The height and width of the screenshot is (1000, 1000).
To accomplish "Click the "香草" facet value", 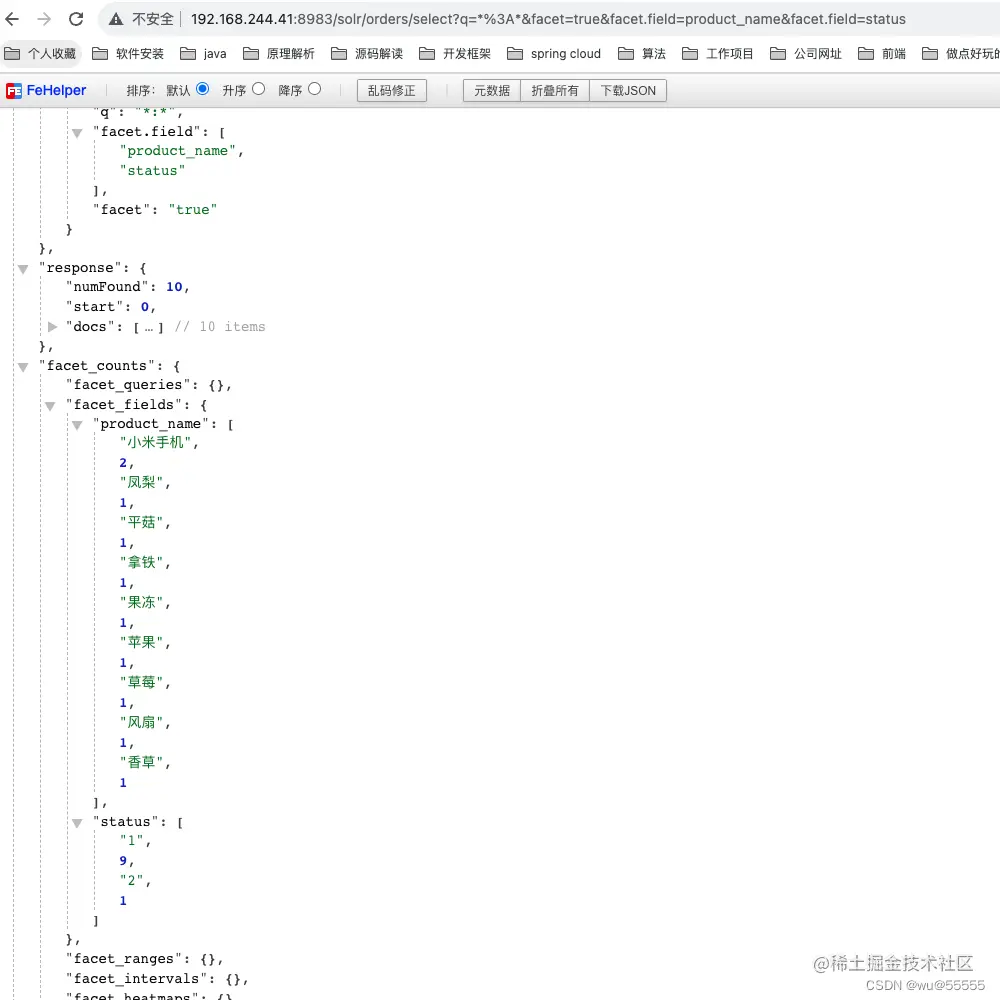I will pos(142,761).
